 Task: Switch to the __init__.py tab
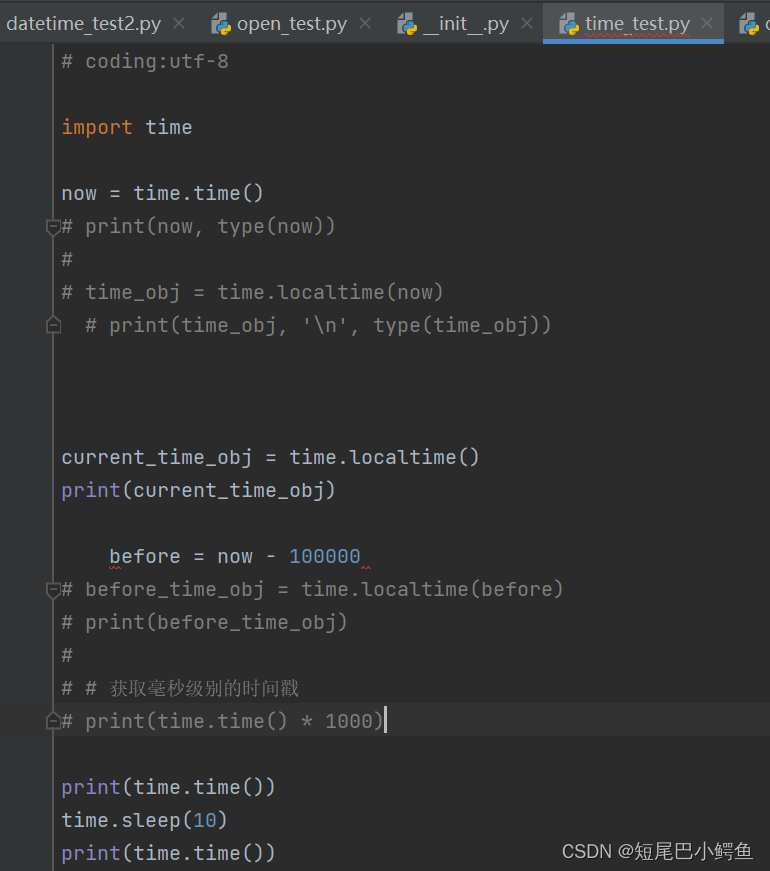[x=466, y=24]
